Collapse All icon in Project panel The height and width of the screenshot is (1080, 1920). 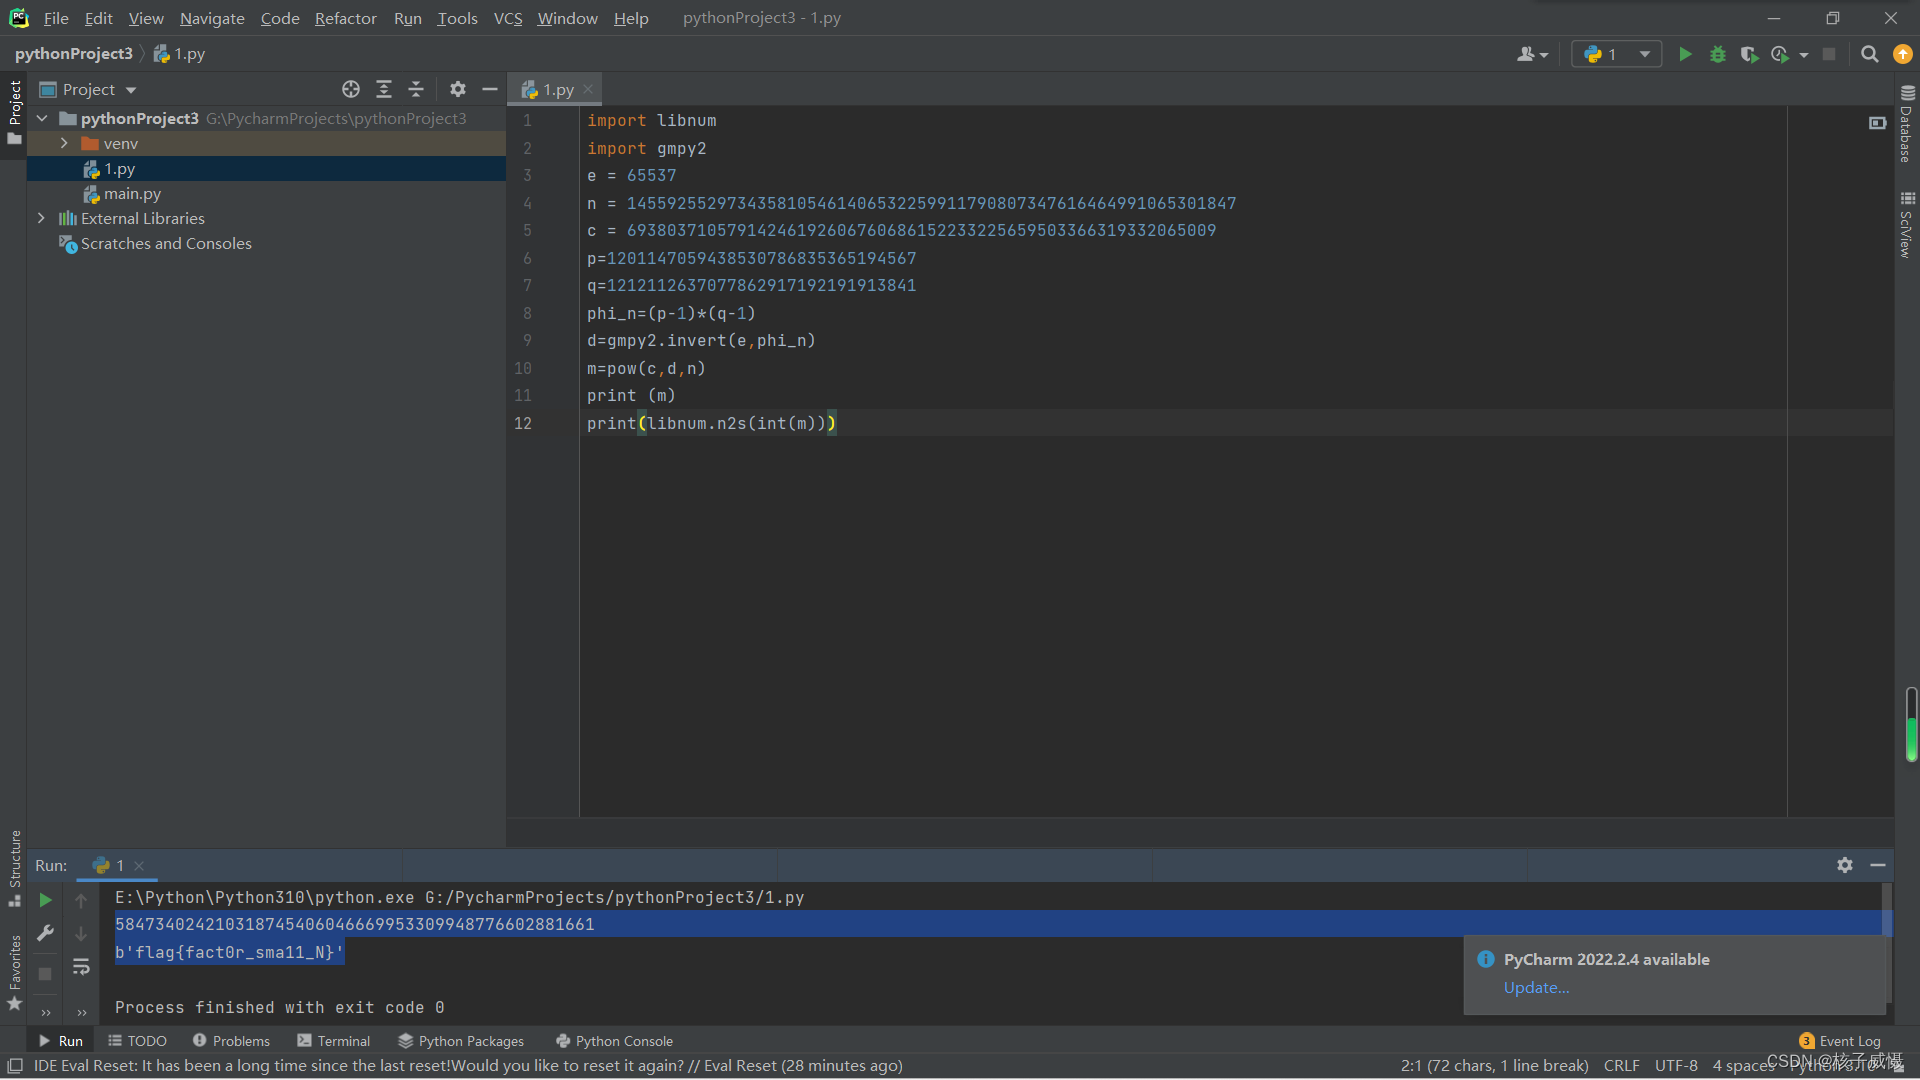pos(416,89)
